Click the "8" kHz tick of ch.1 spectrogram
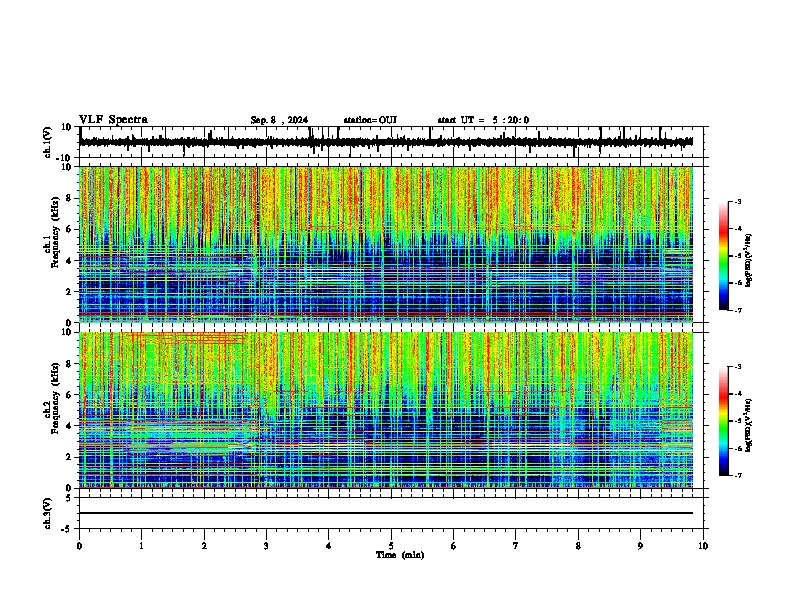The height and width of the screenshot is (612, 792). coord(70,198)
